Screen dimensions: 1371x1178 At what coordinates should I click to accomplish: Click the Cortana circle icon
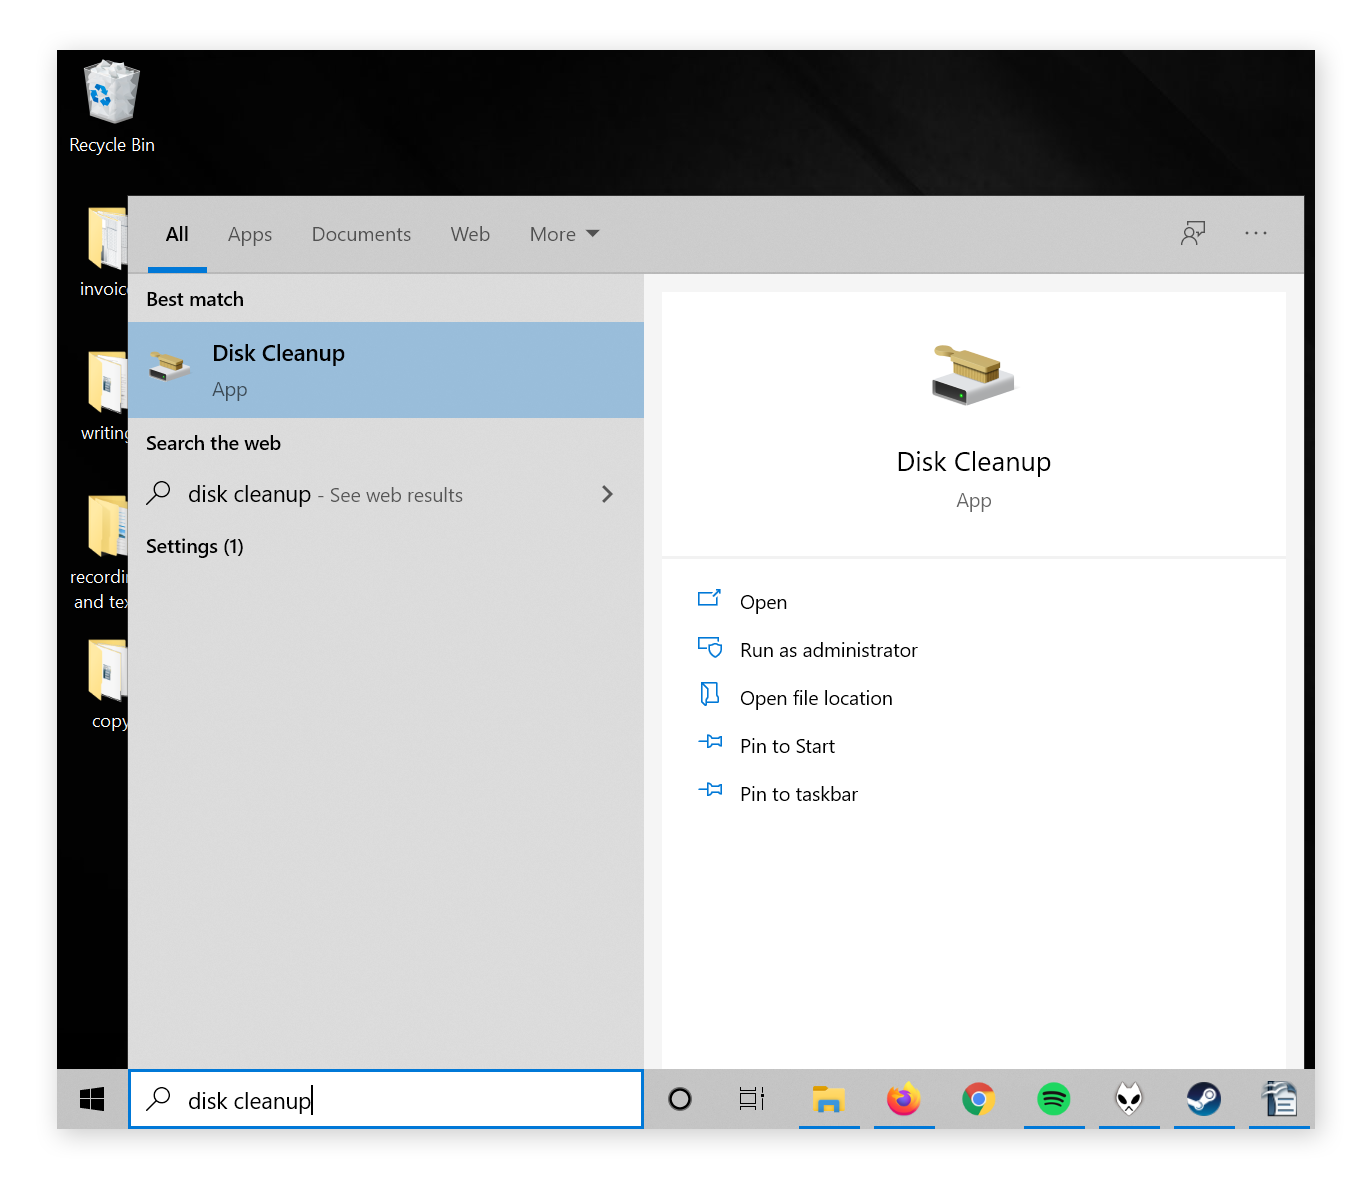(680, 1099)
